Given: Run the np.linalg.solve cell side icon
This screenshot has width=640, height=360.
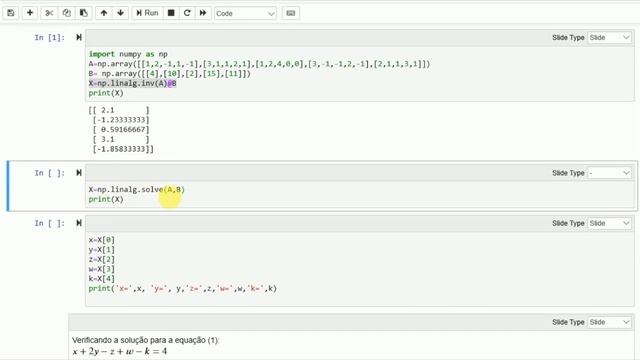Looking at the screenshot, I should point(79,173).
